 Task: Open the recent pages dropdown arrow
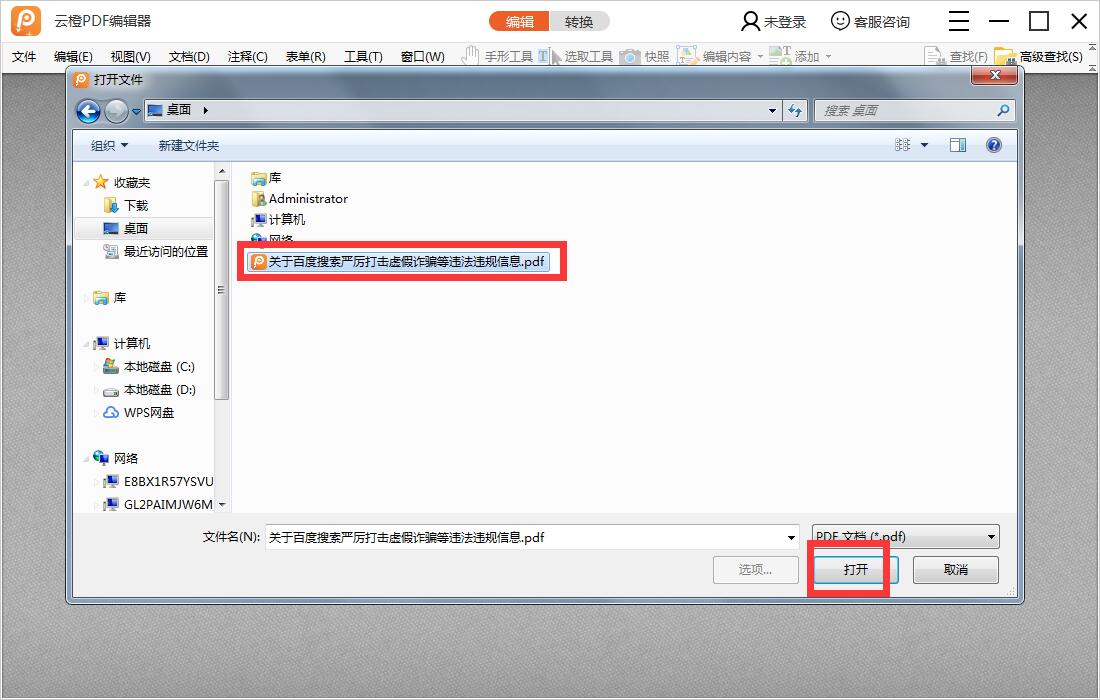point(136,111)
